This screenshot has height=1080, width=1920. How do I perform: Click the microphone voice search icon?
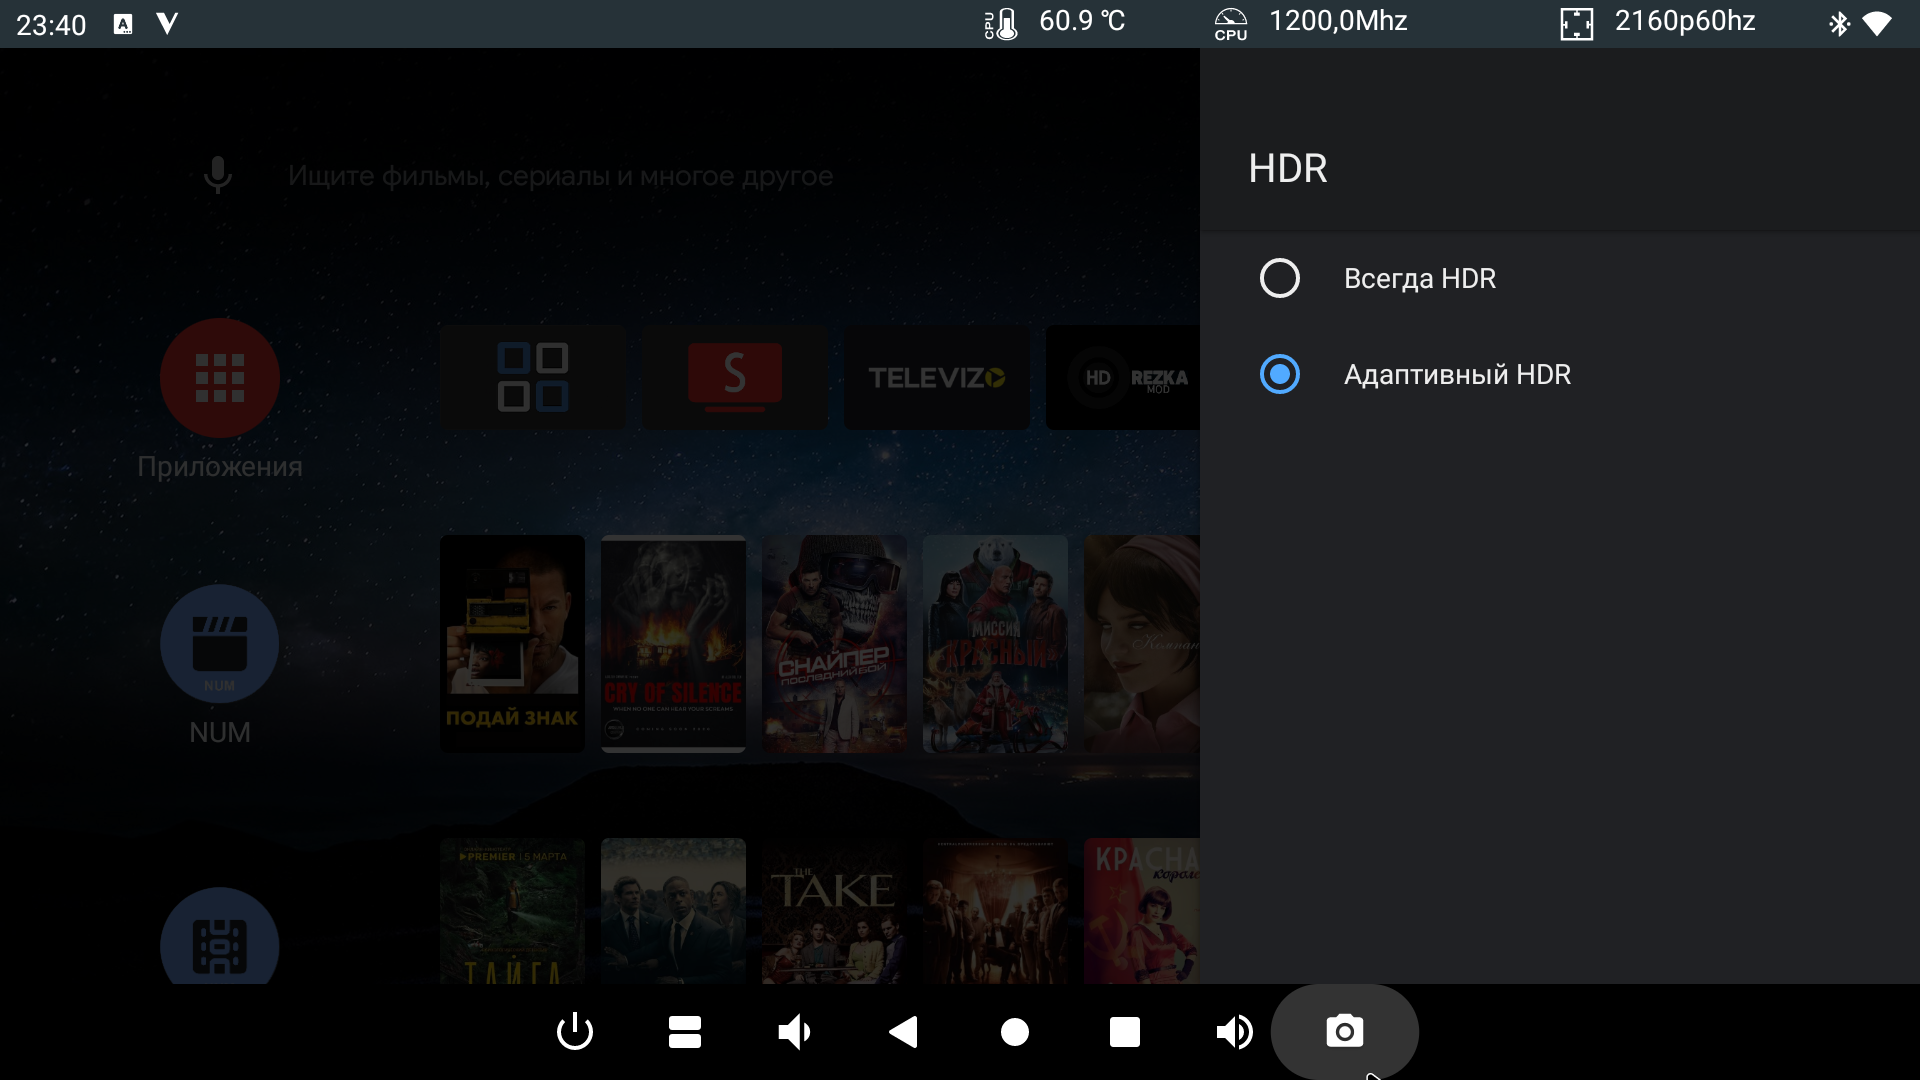pyautogui.click(x=218, y=176)
